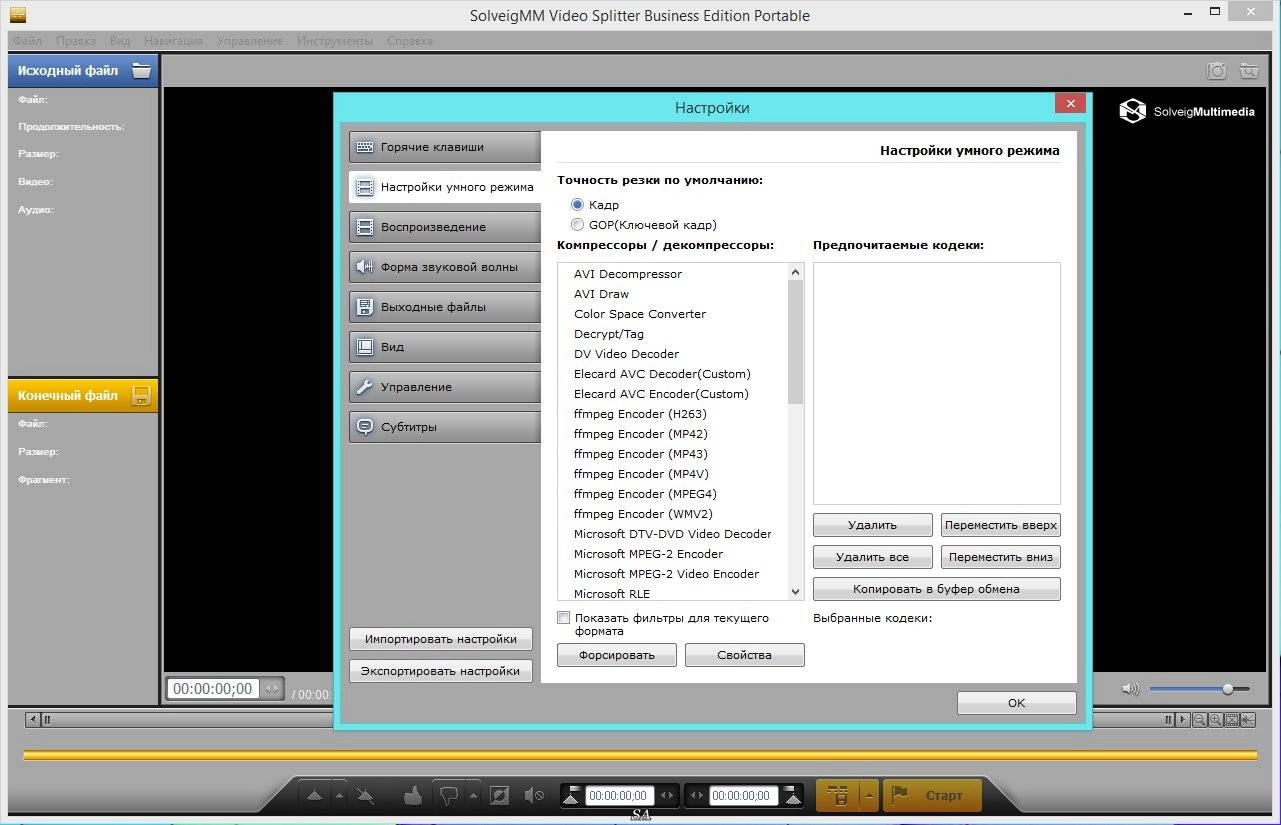Click the mute audio icon in bottom toolbar
Image resolution: width=1281 pixels, height=825 pixels.
(x=534, y=796)
